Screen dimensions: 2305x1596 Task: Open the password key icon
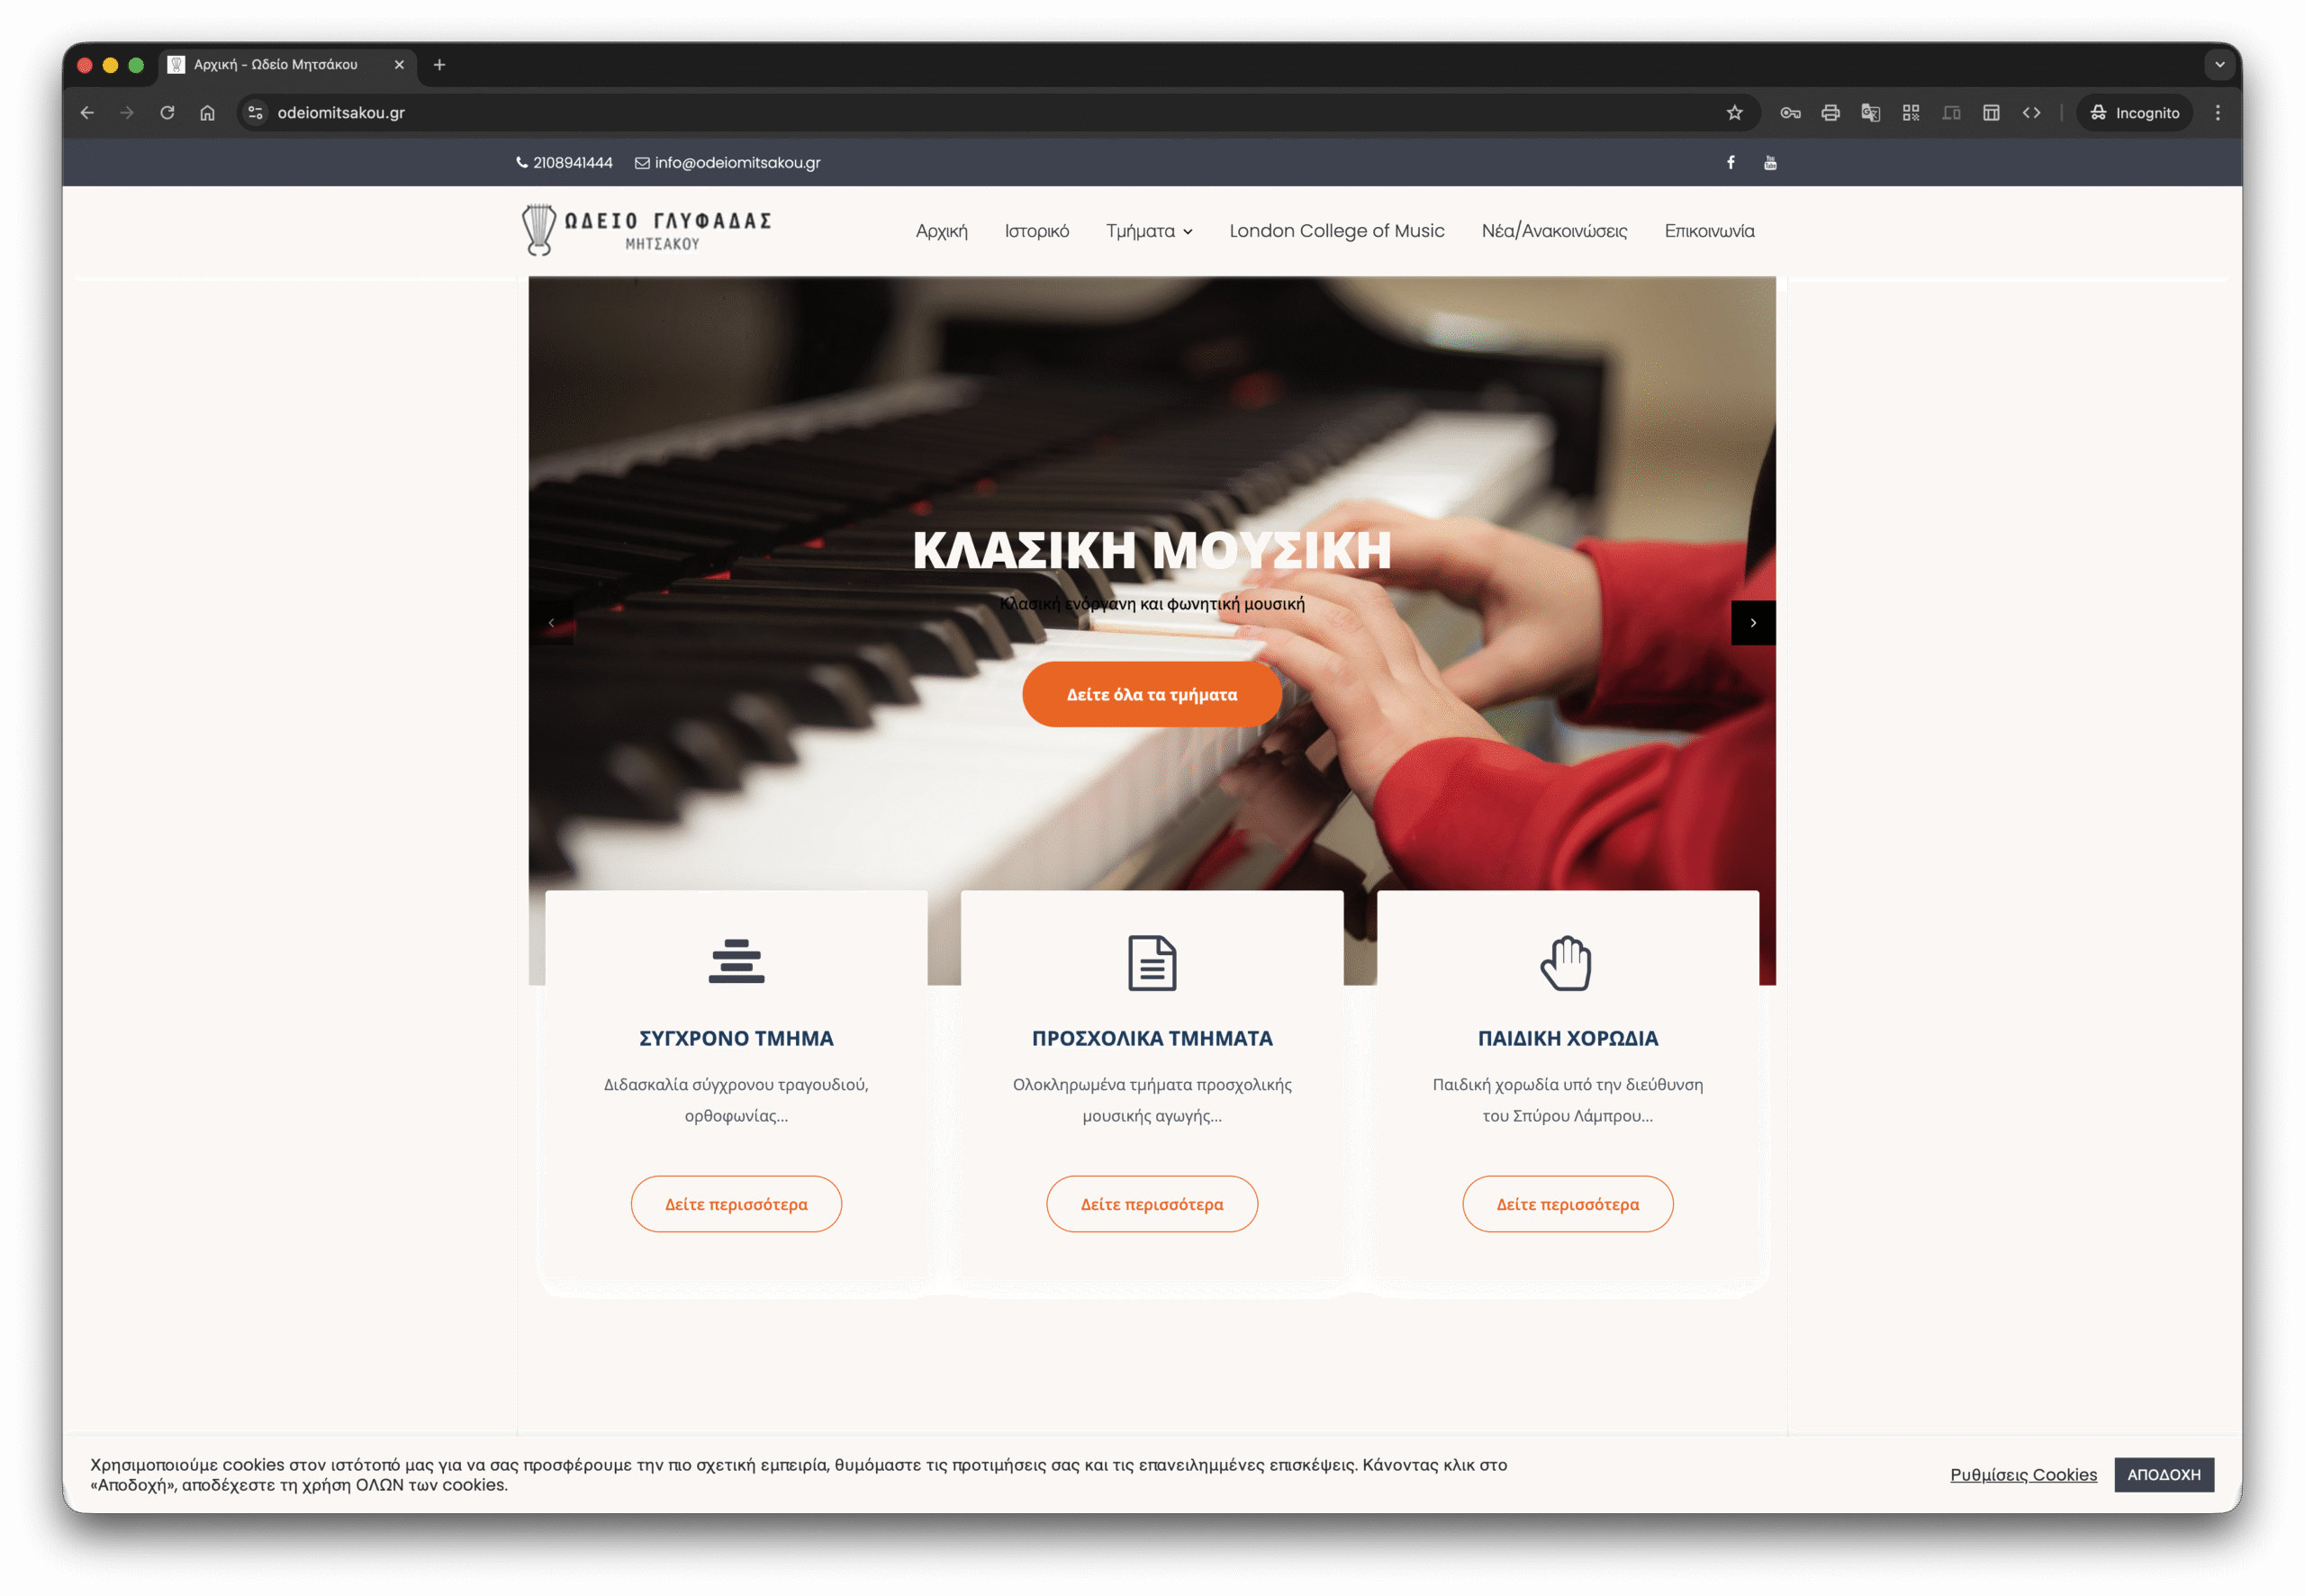1790,112
